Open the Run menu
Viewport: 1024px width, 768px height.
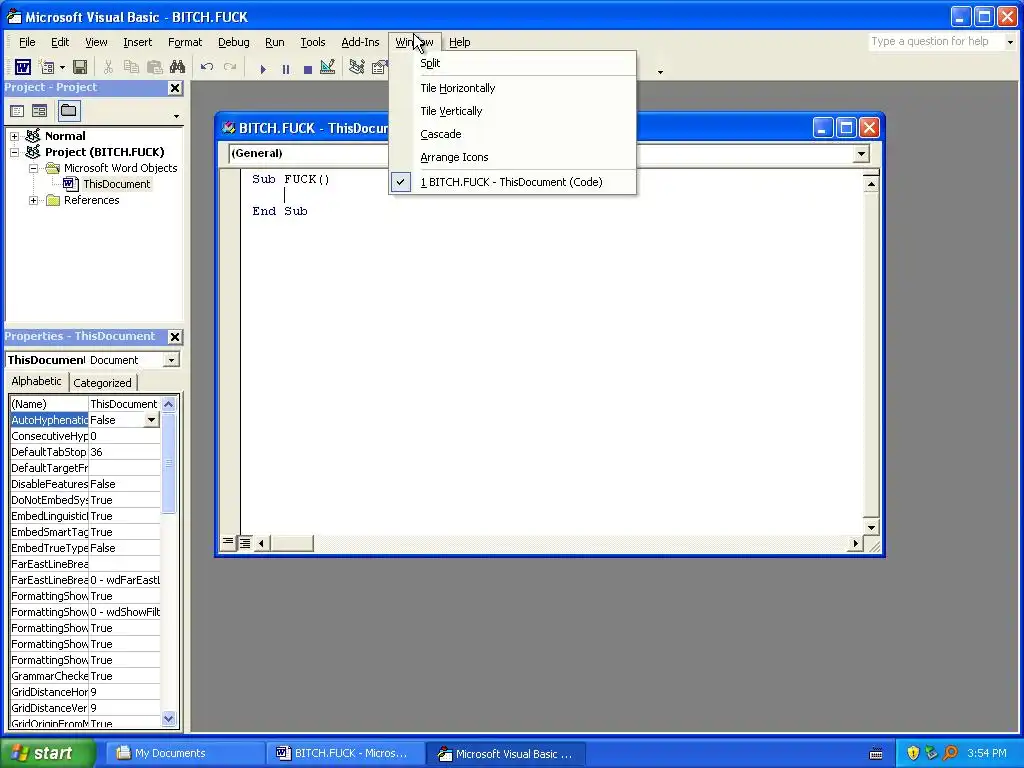coord(274,42)
